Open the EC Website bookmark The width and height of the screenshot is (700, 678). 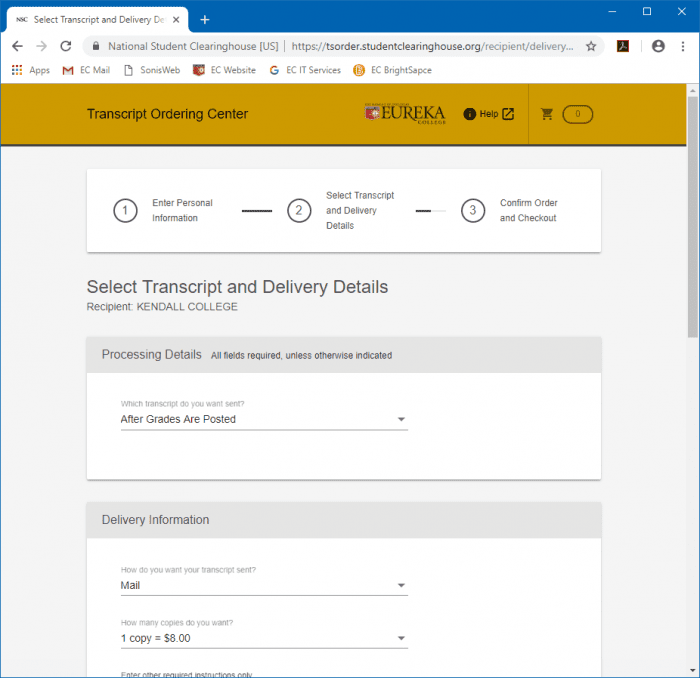point(224,70)
